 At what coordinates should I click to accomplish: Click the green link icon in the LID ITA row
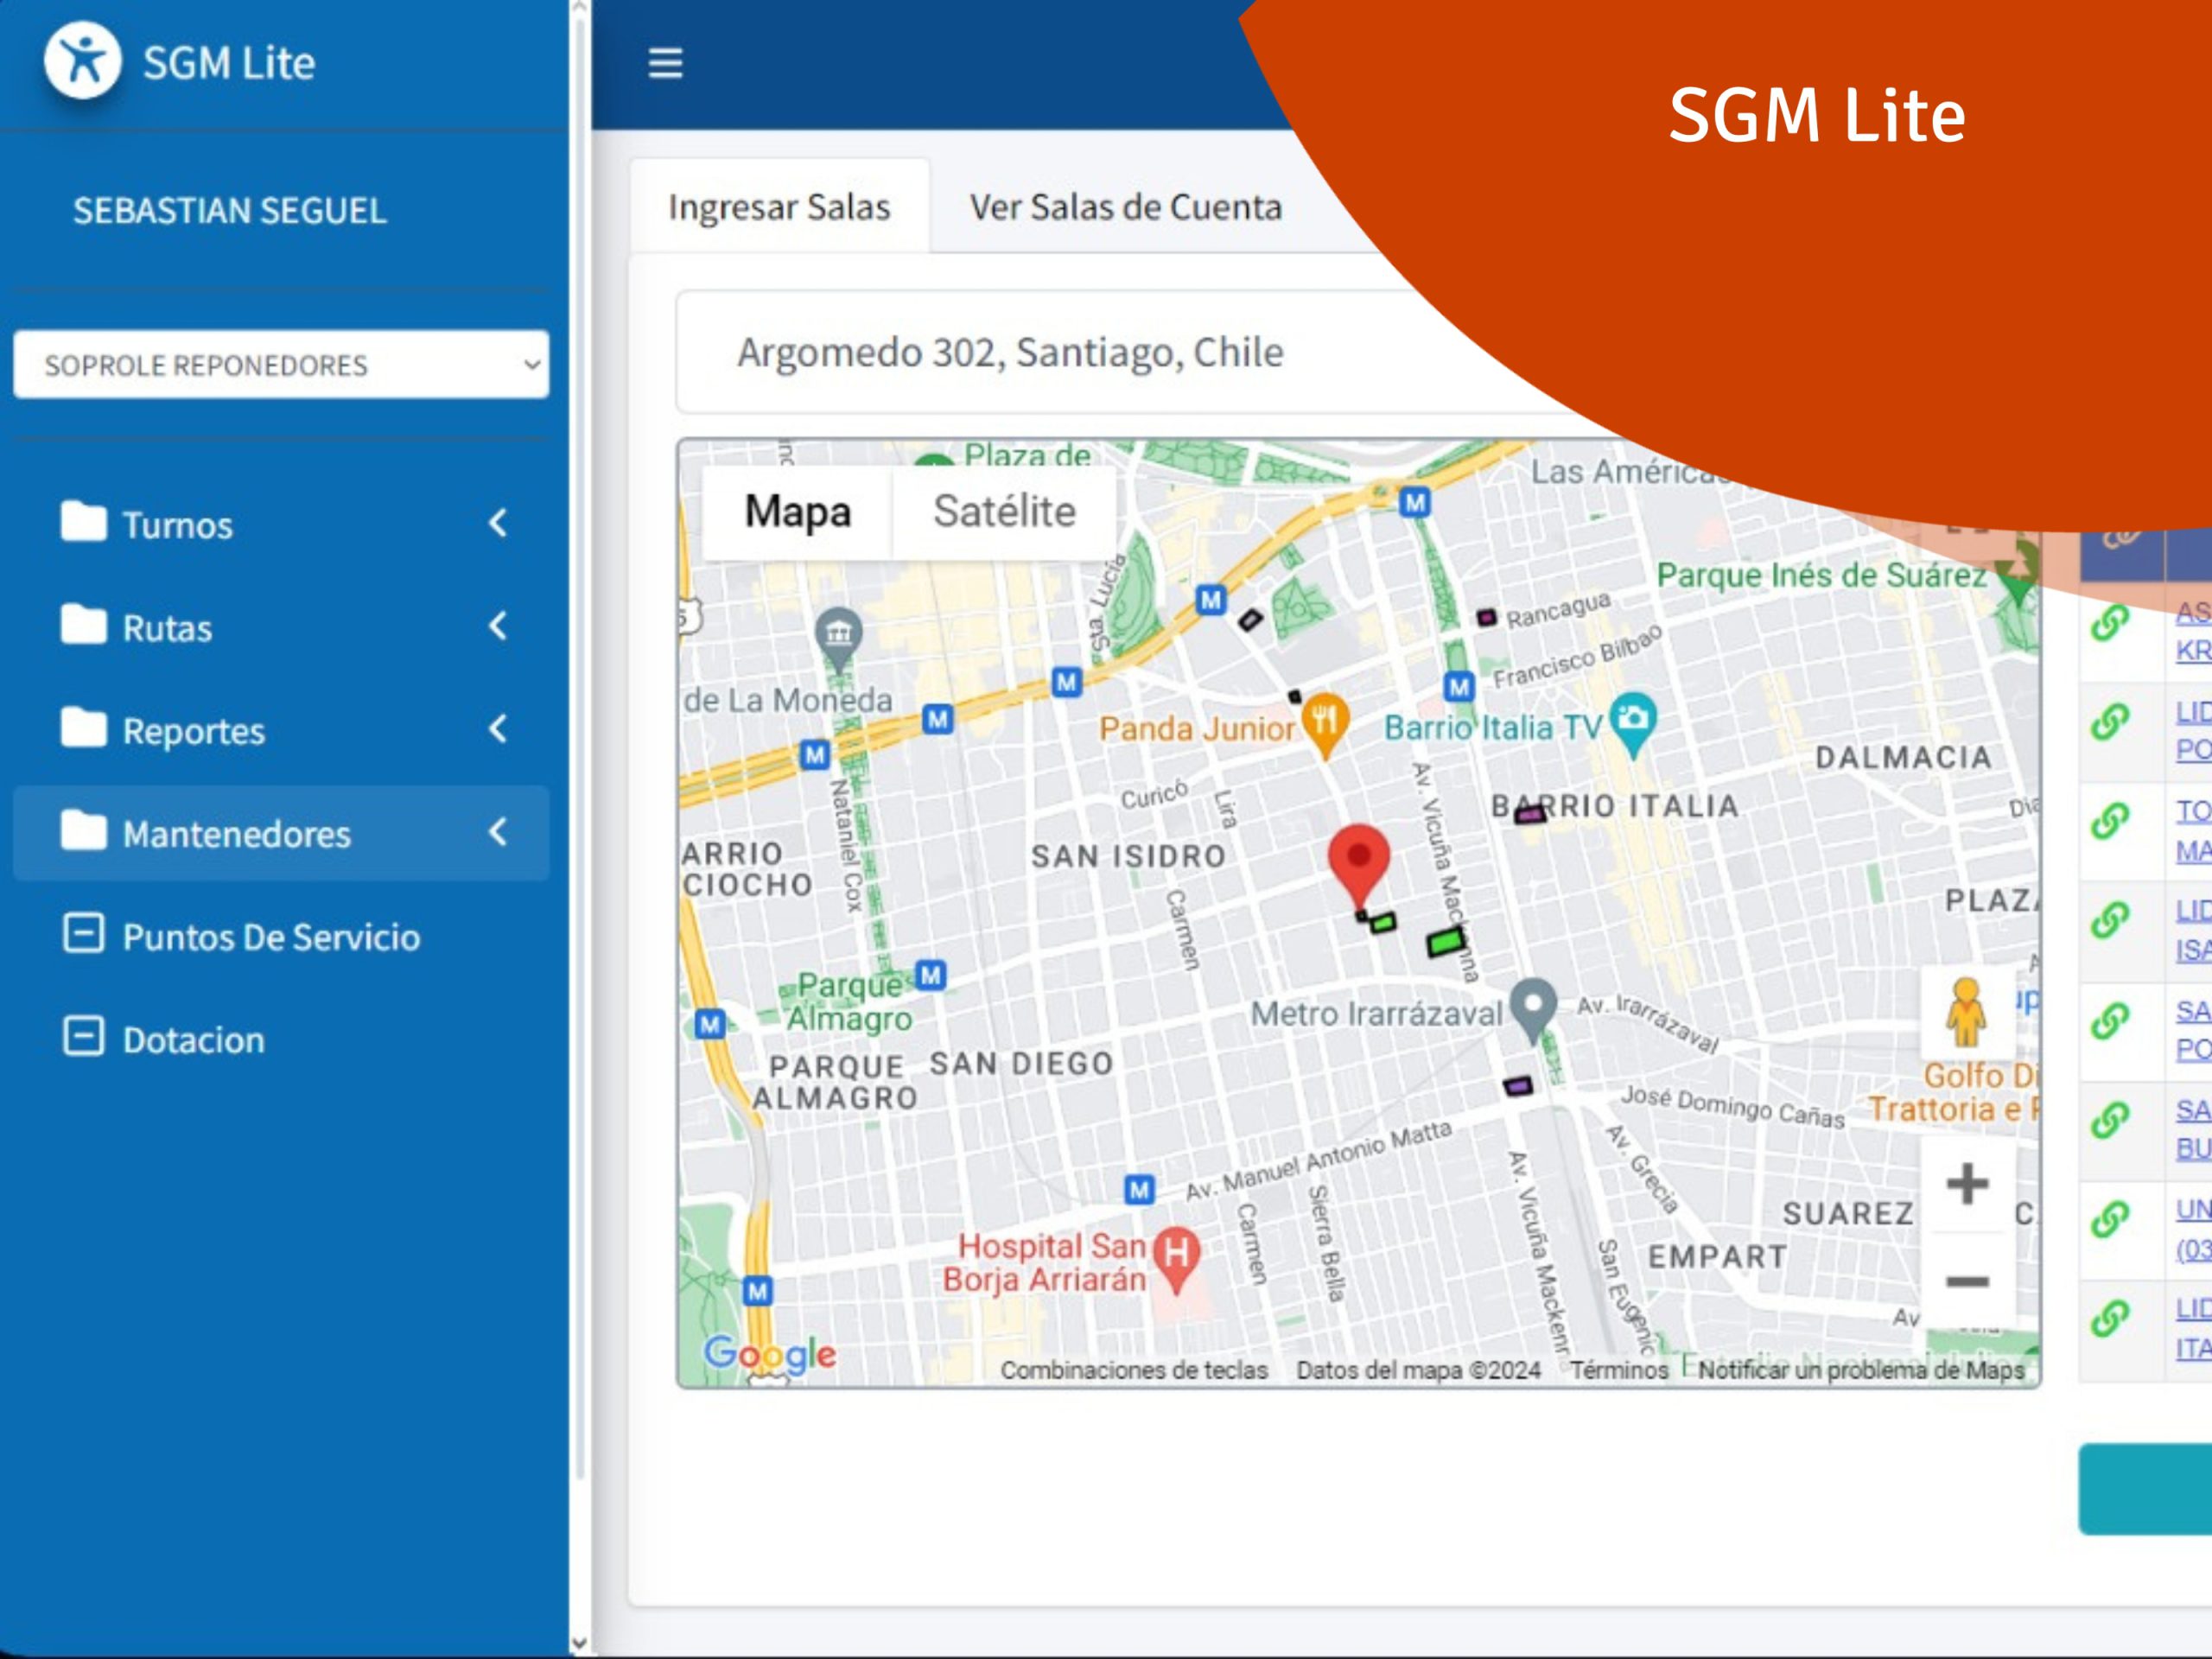tap(2110, 1318)
